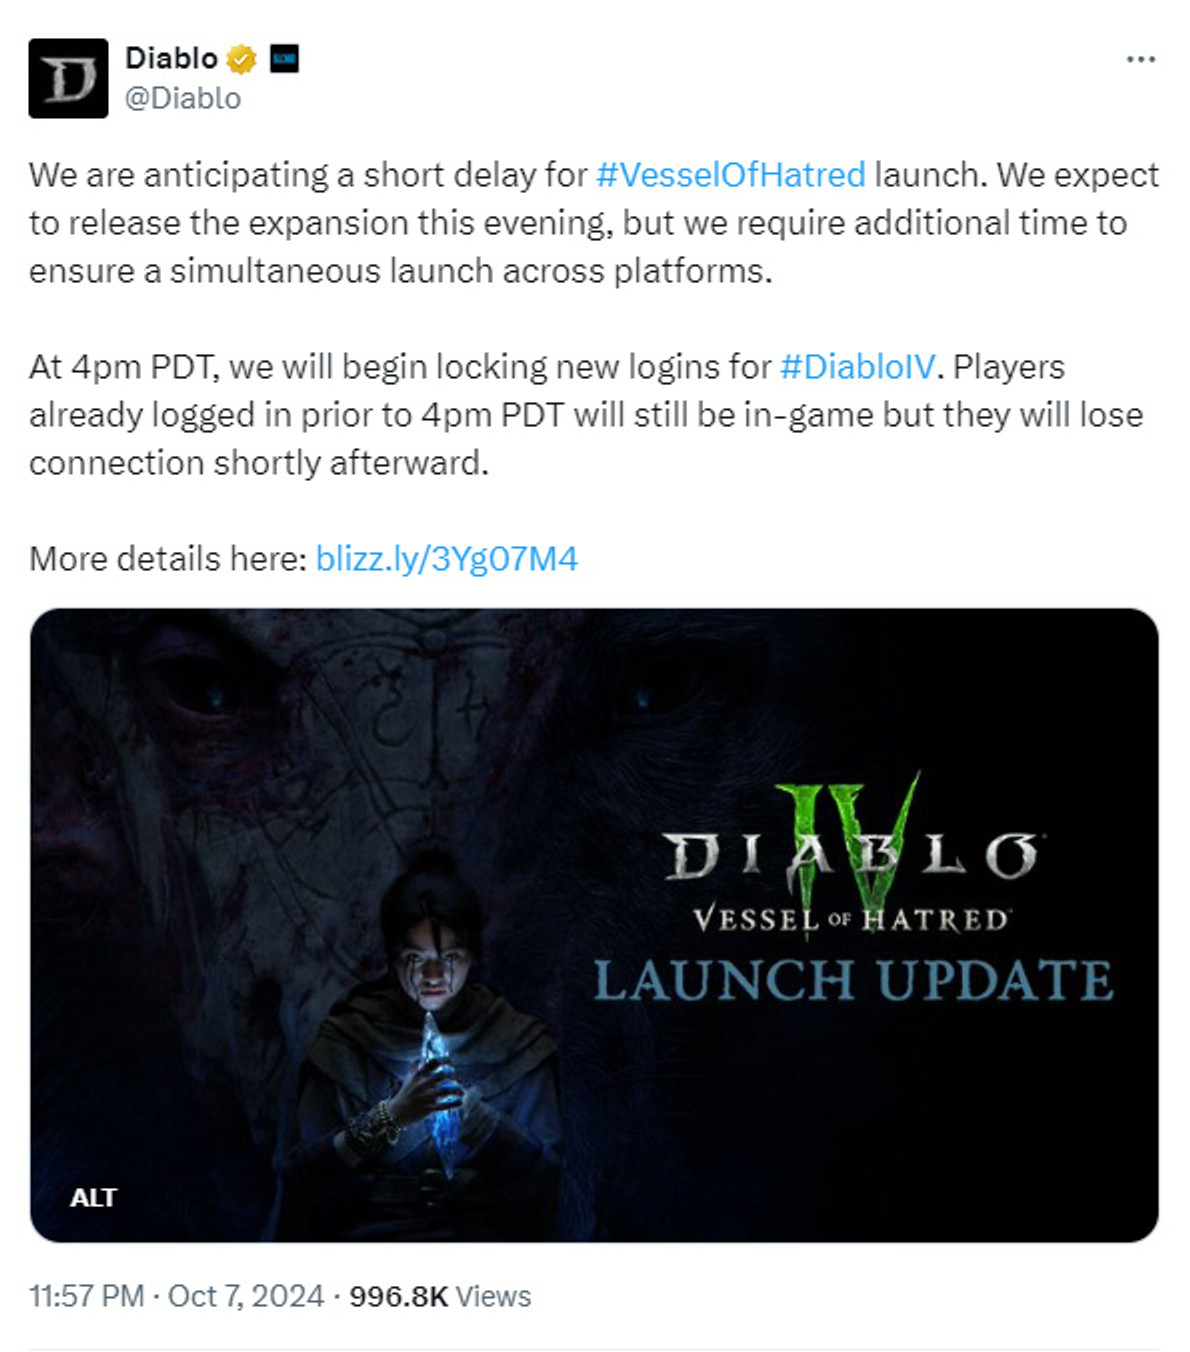Click the Oct 7, 2024 date
The height and width of the screenshot is (1352, 1190).
coord(246,1296)
